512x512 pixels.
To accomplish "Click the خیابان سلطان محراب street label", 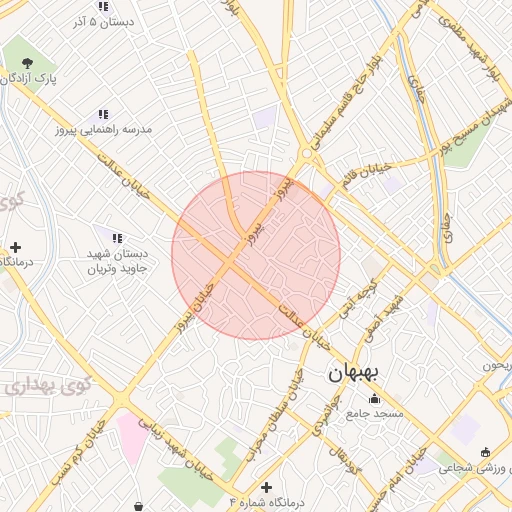I will click(x=275, y=415).
